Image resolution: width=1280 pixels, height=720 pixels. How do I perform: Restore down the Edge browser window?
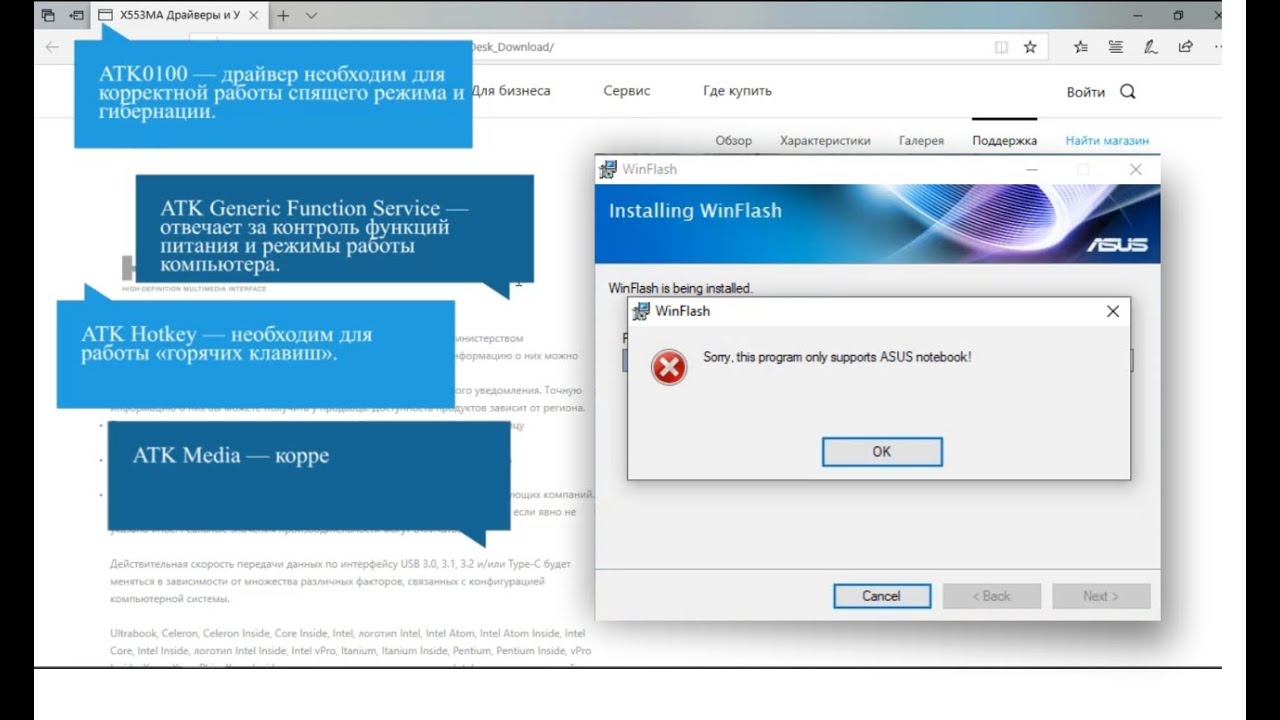(x=1178, y=16)
